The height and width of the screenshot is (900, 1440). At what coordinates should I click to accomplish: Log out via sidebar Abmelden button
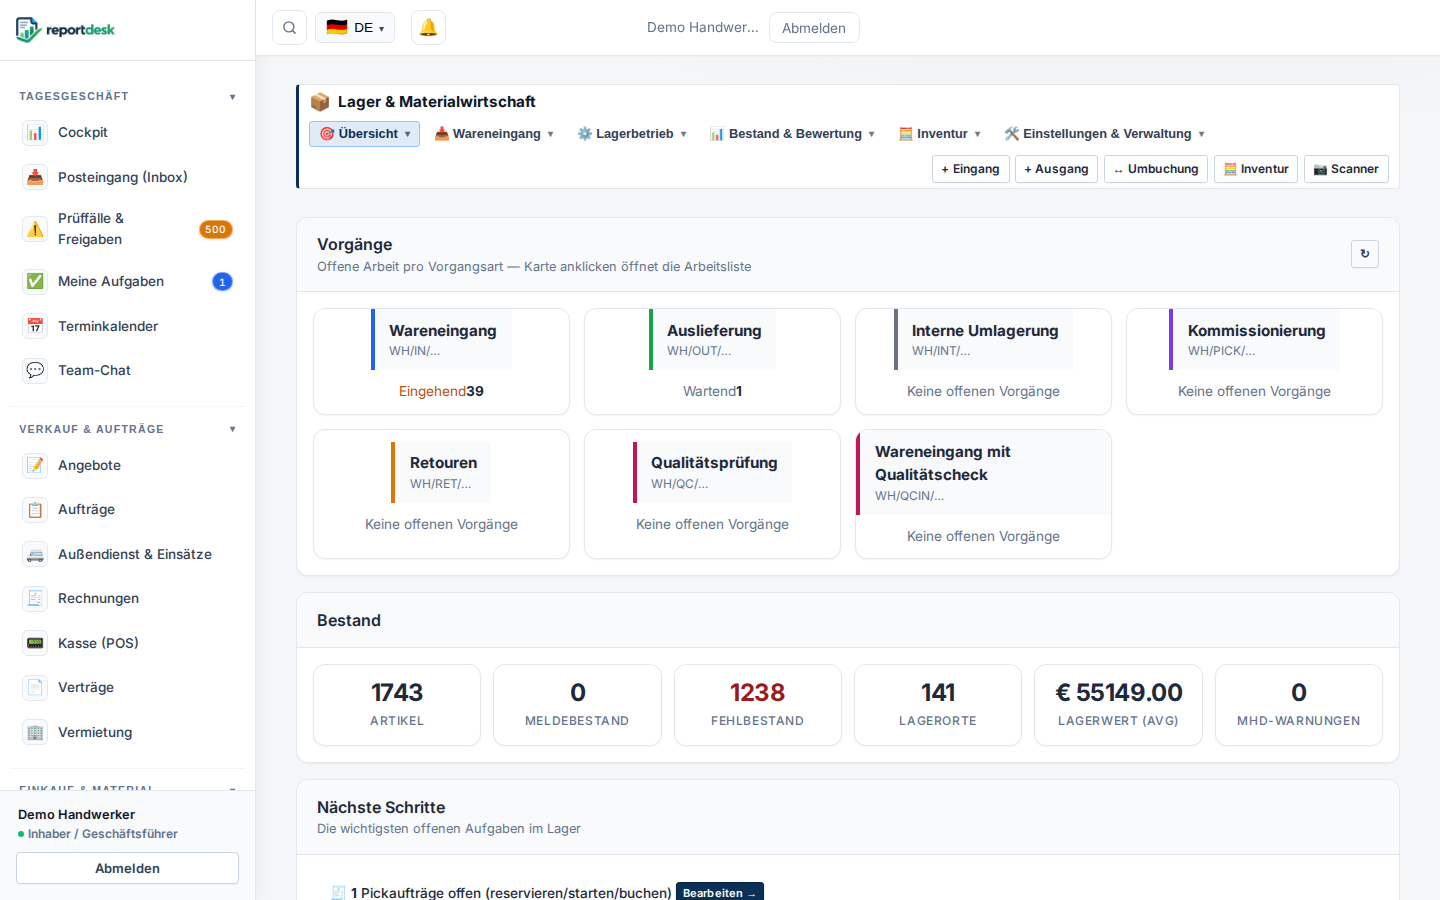coord(127,868)
